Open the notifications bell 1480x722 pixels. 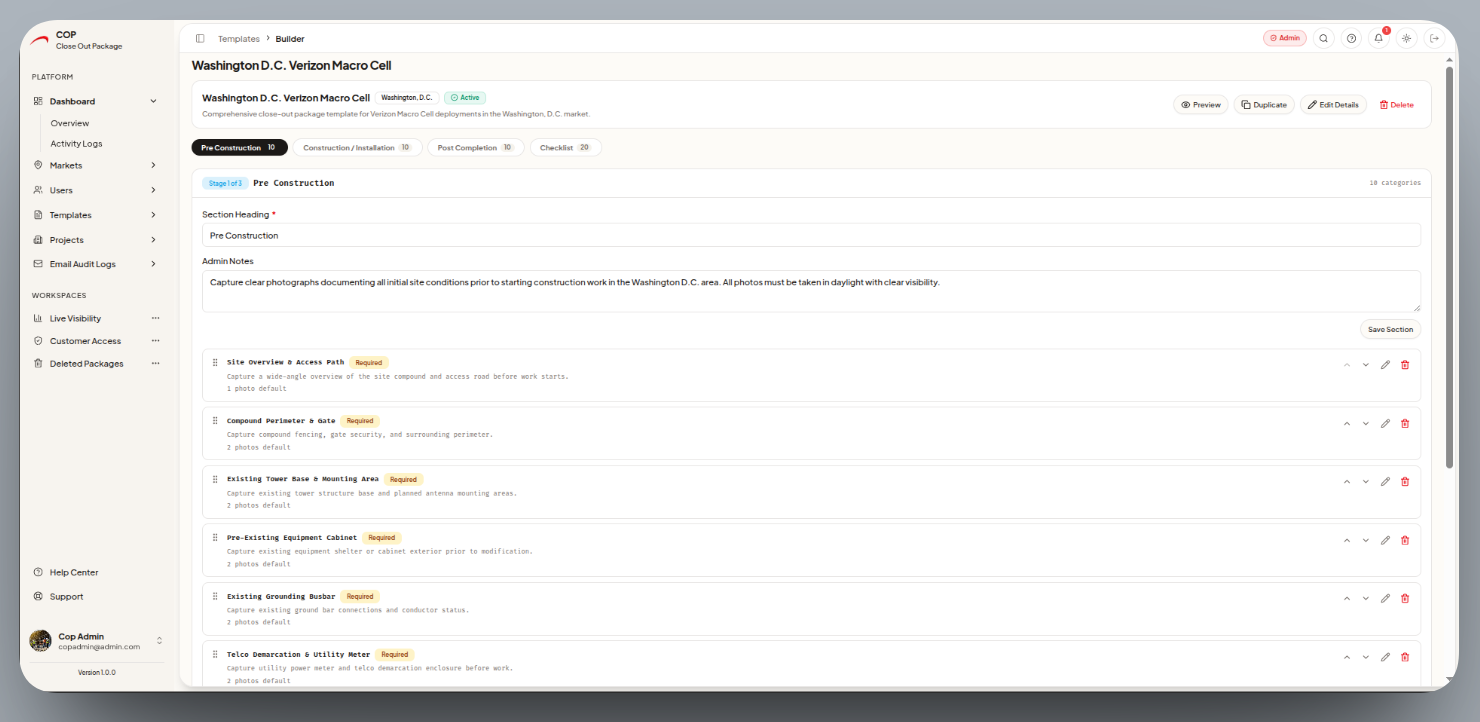click(x=1379, y=38)
